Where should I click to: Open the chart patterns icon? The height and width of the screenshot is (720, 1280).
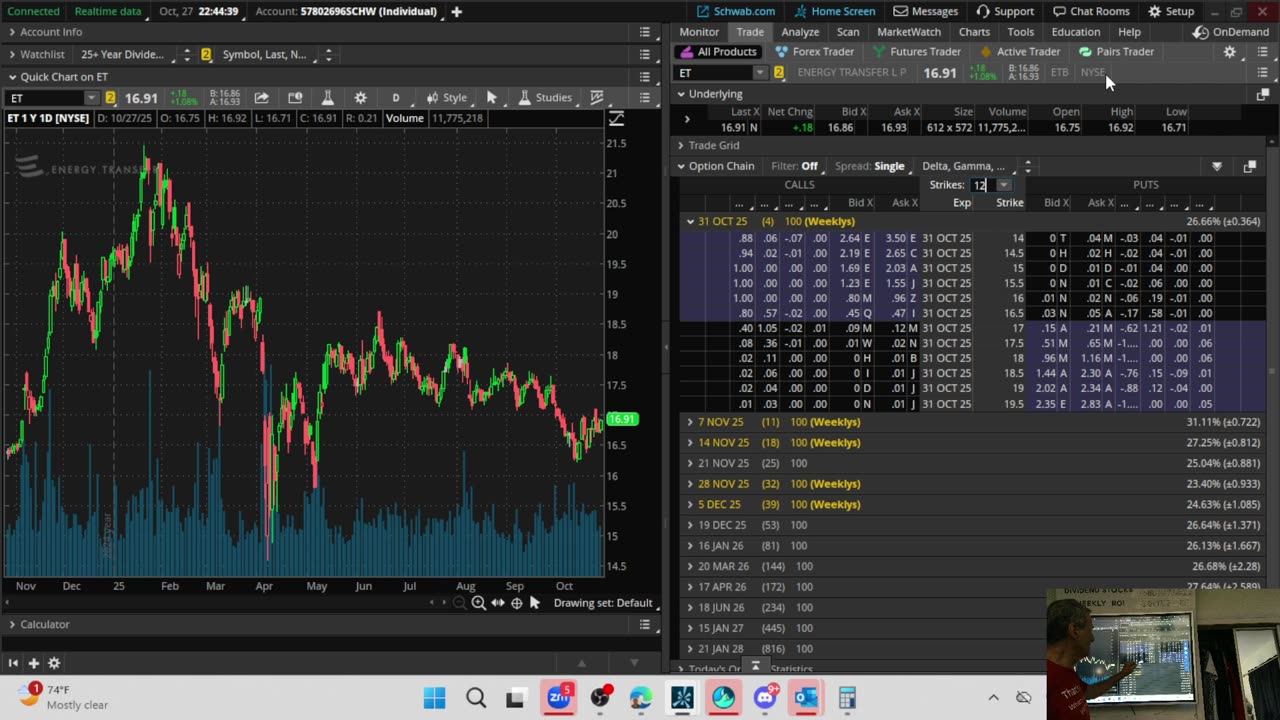coord(597,98)
